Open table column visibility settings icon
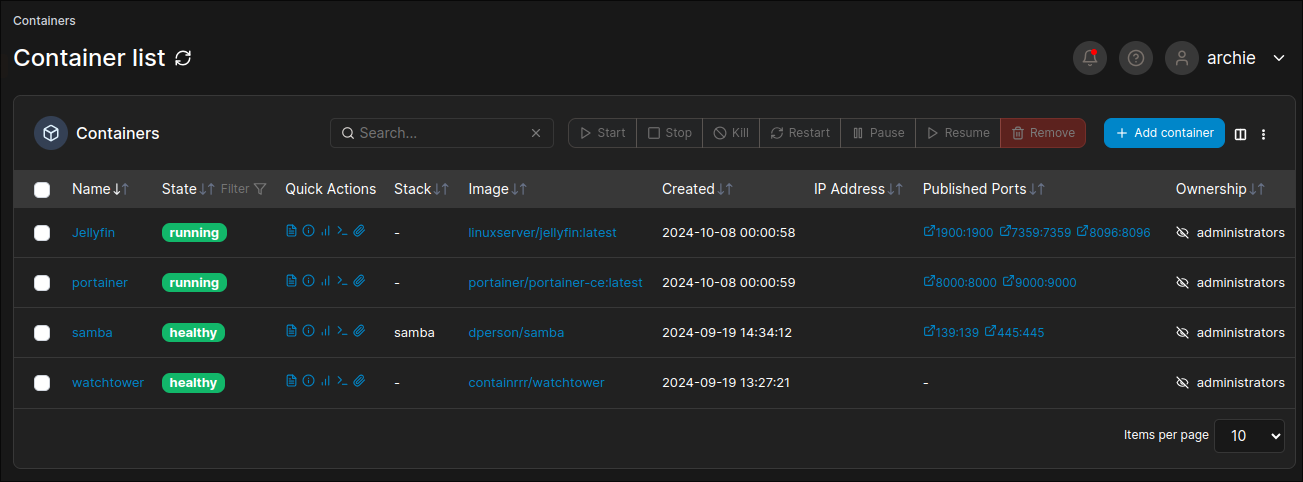 [1240, 134]
